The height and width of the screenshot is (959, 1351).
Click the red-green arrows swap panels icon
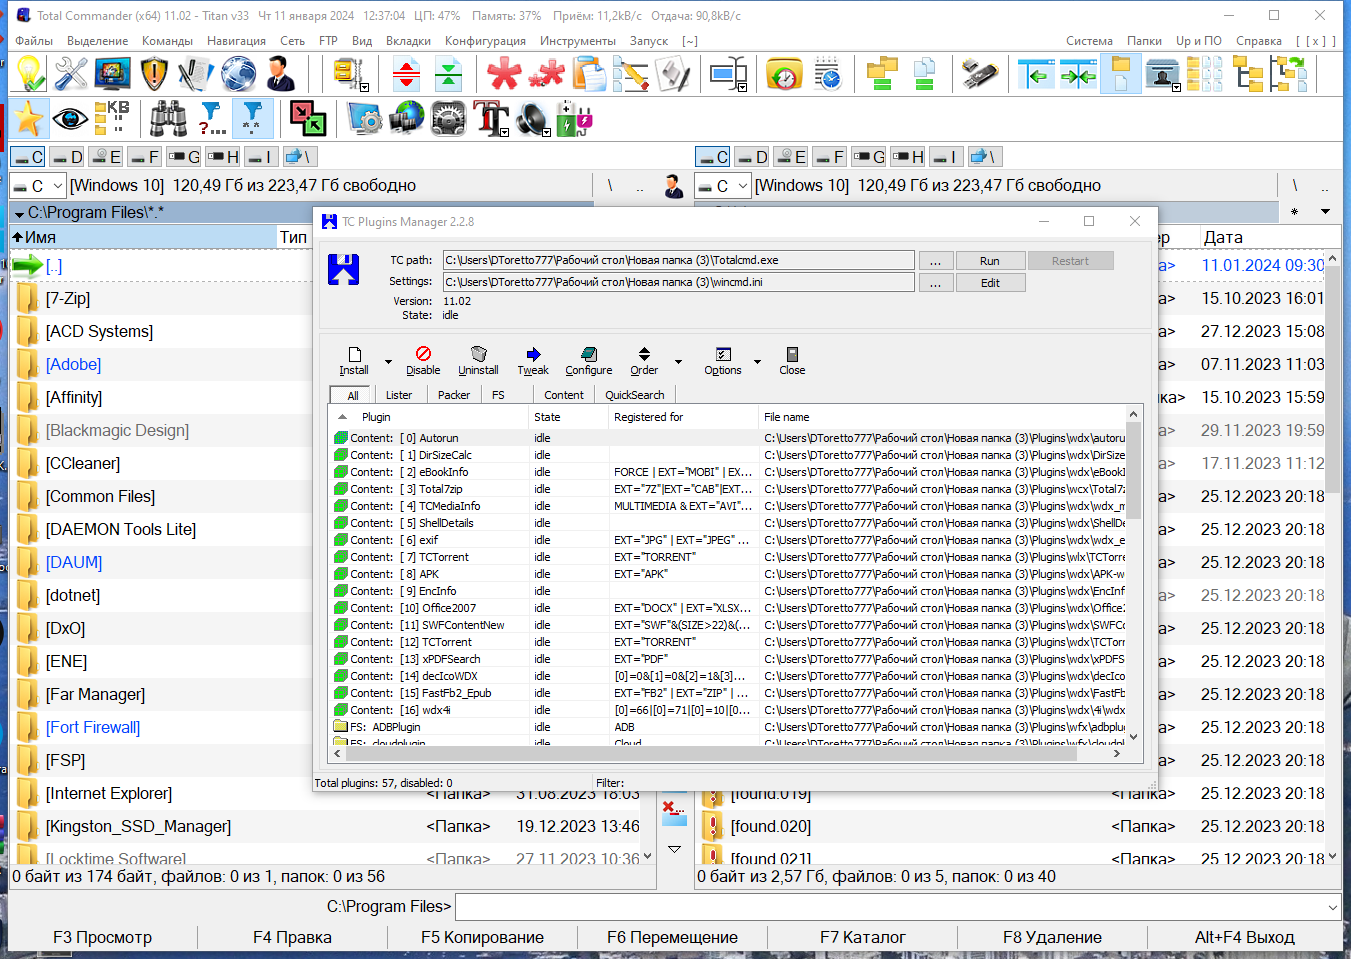308,119
